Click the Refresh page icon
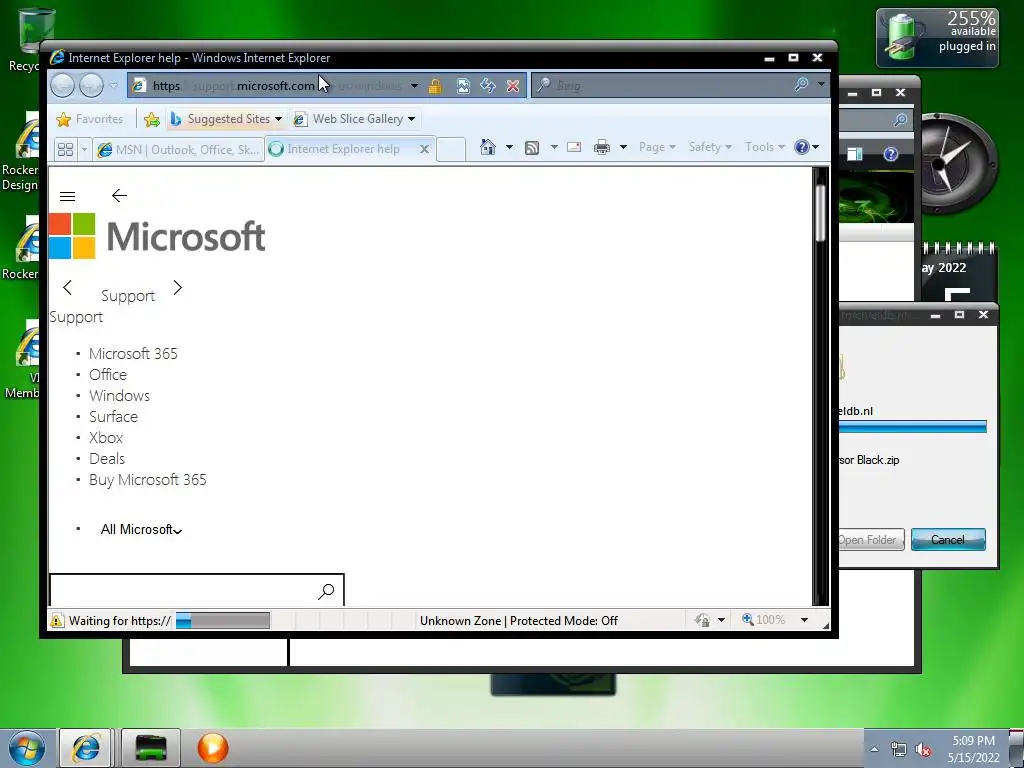This screenshot has height=768, width=1024. pyautogui.click(x=488, y=86)
